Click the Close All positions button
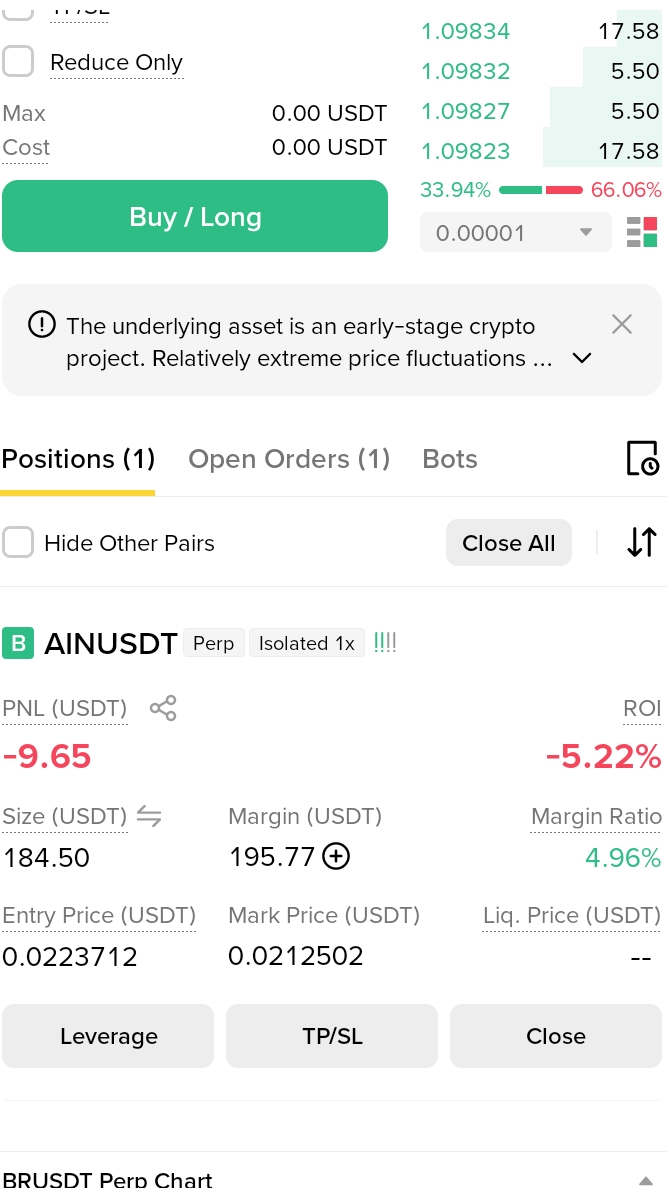 [509, 542]
